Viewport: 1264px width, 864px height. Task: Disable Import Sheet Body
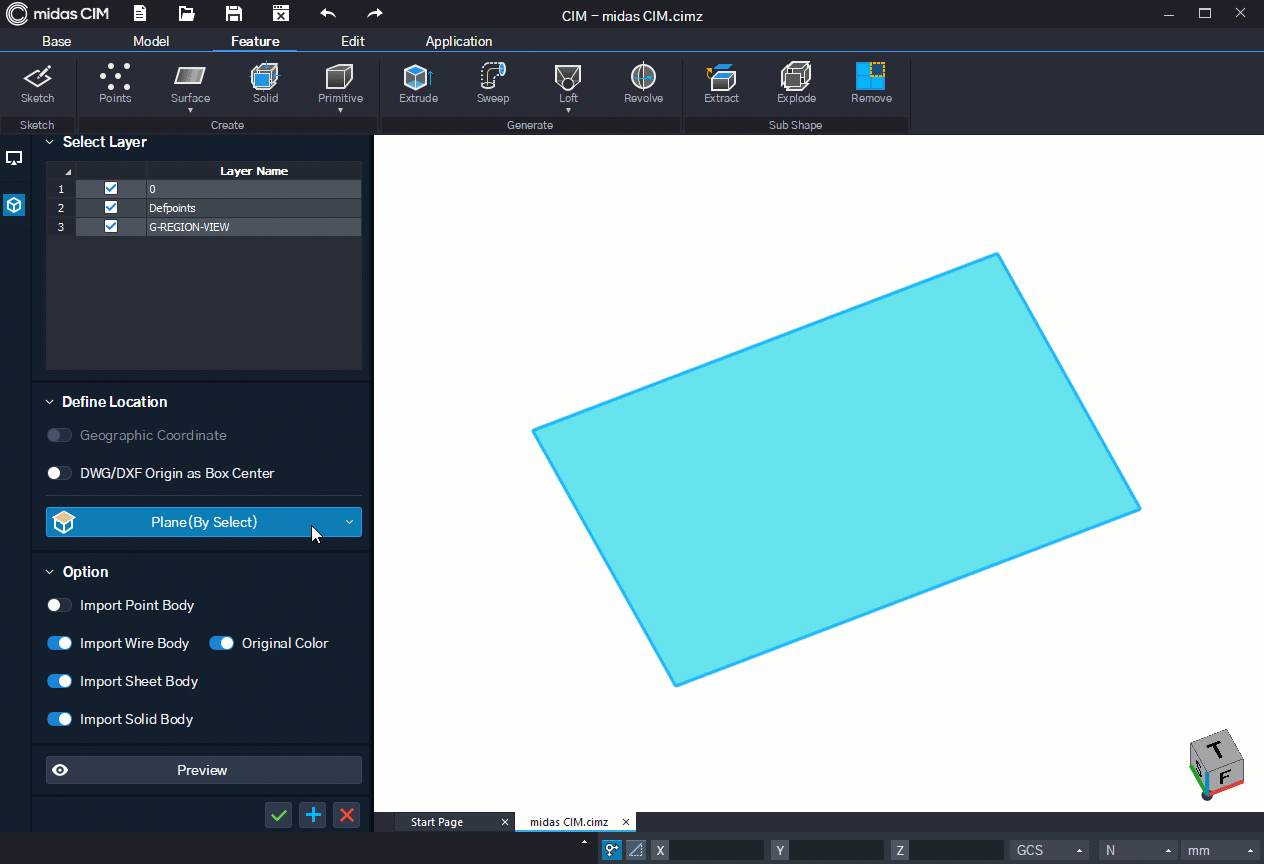(x=60, y=681)
